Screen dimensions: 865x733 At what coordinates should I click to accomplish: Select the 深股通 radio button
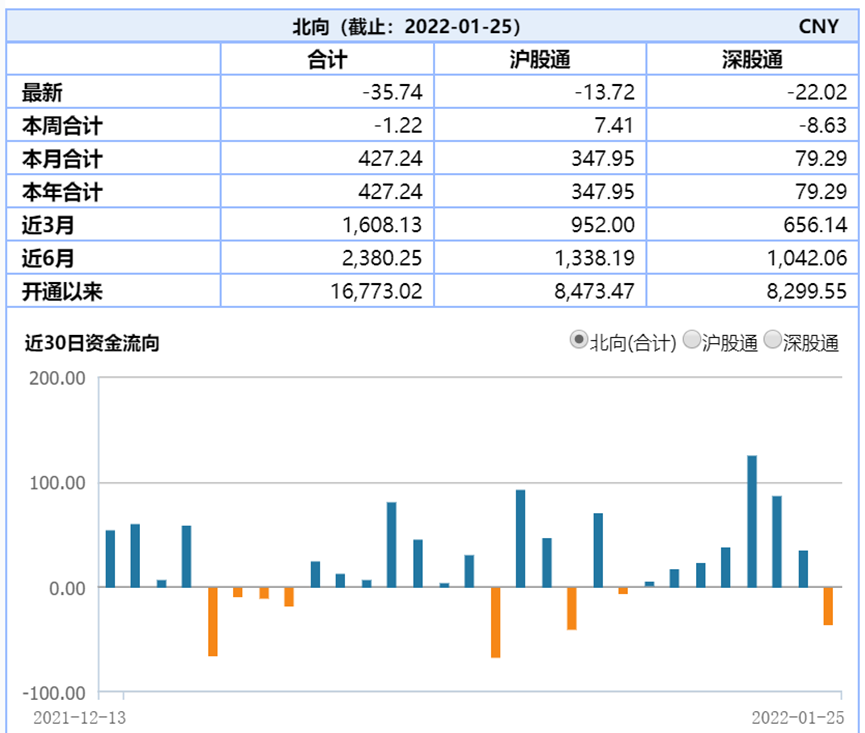click(x=772, y=339)
